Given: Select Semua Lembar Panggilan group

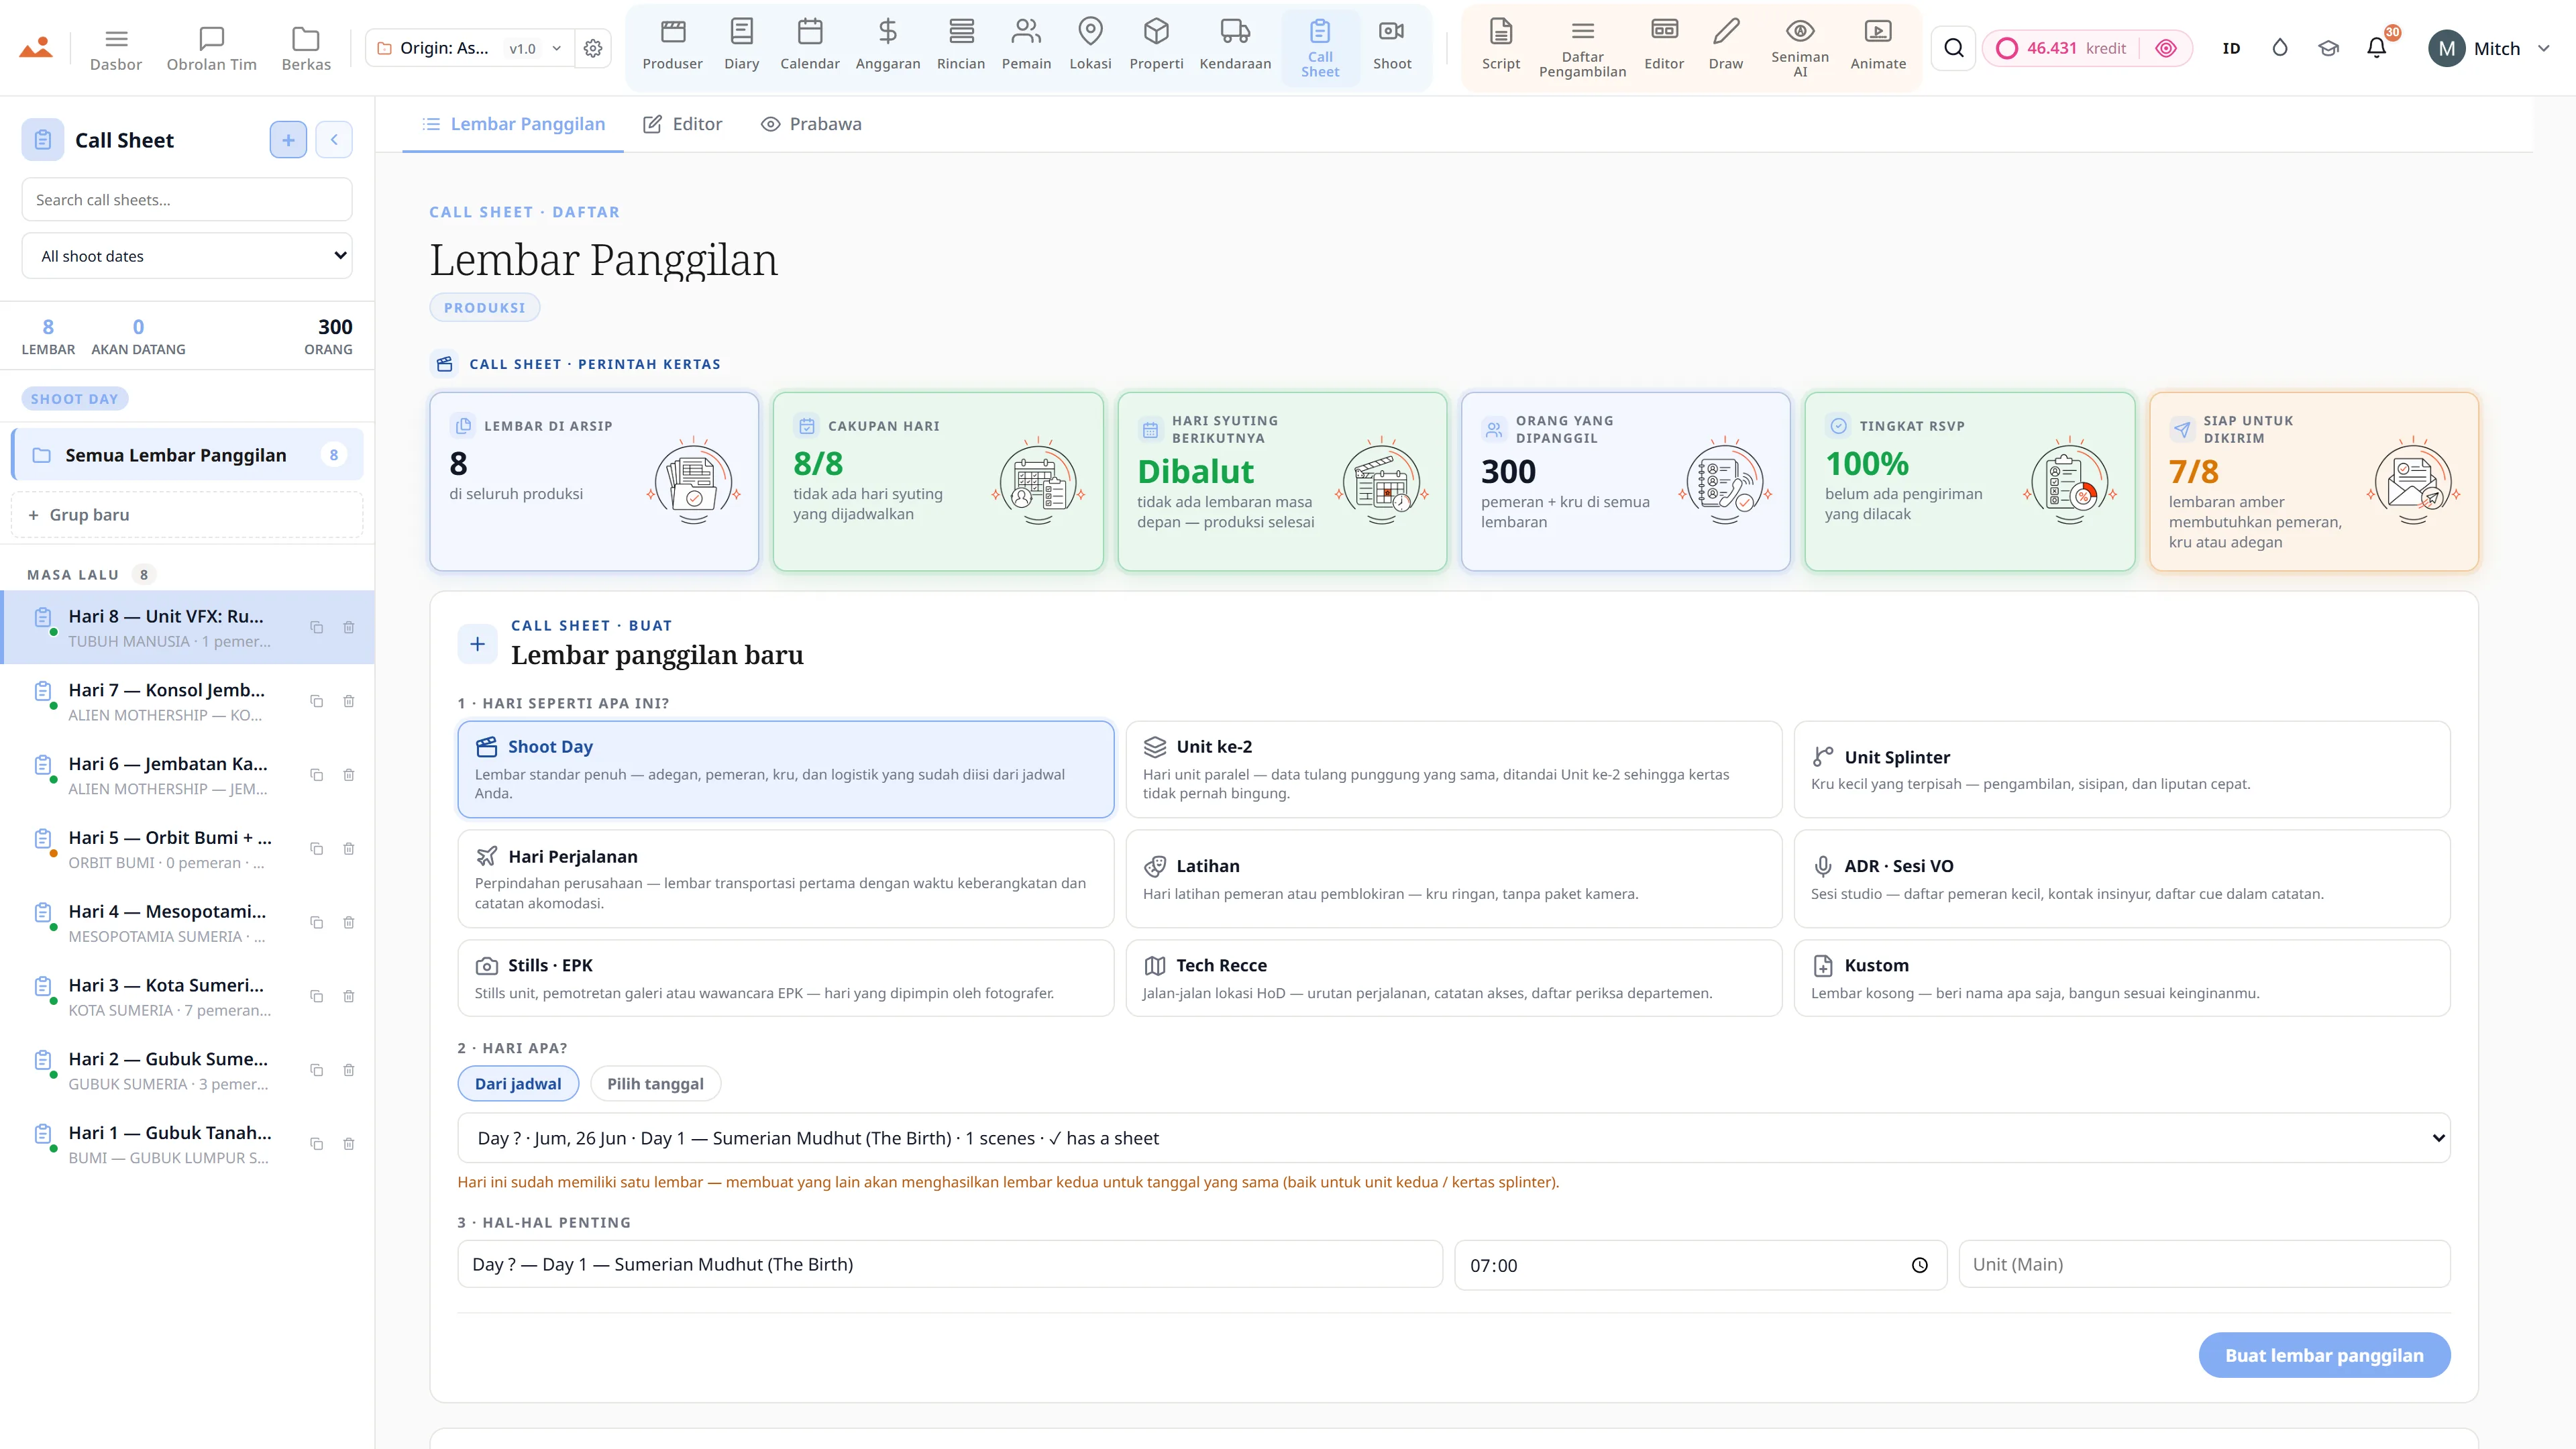Looking at the screenshot, I should tap(187, 455).
